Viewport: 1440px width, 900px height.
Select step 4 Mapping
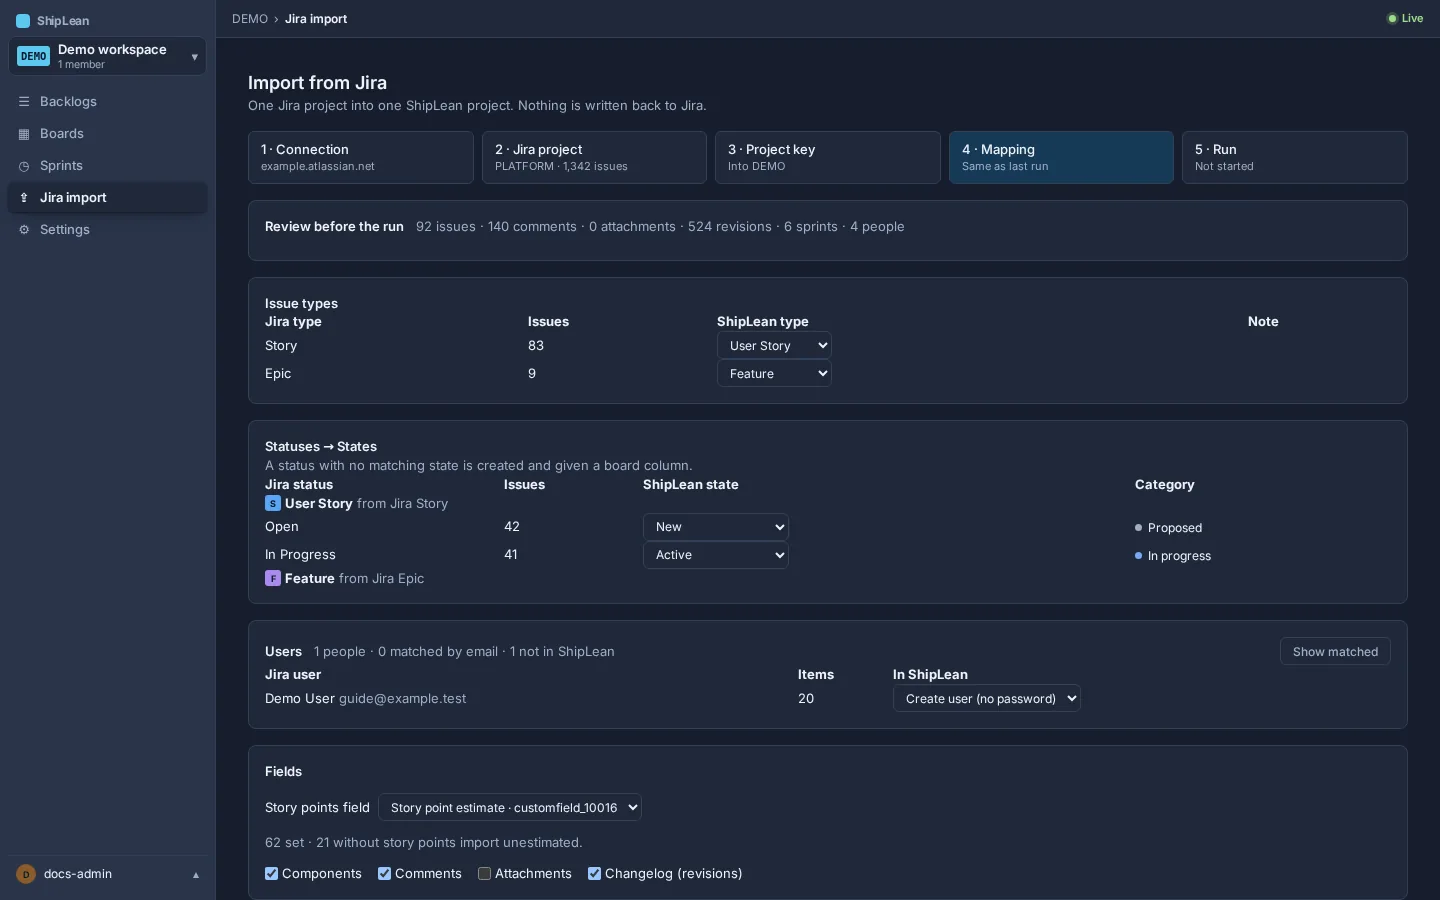tap(1061, 158)
